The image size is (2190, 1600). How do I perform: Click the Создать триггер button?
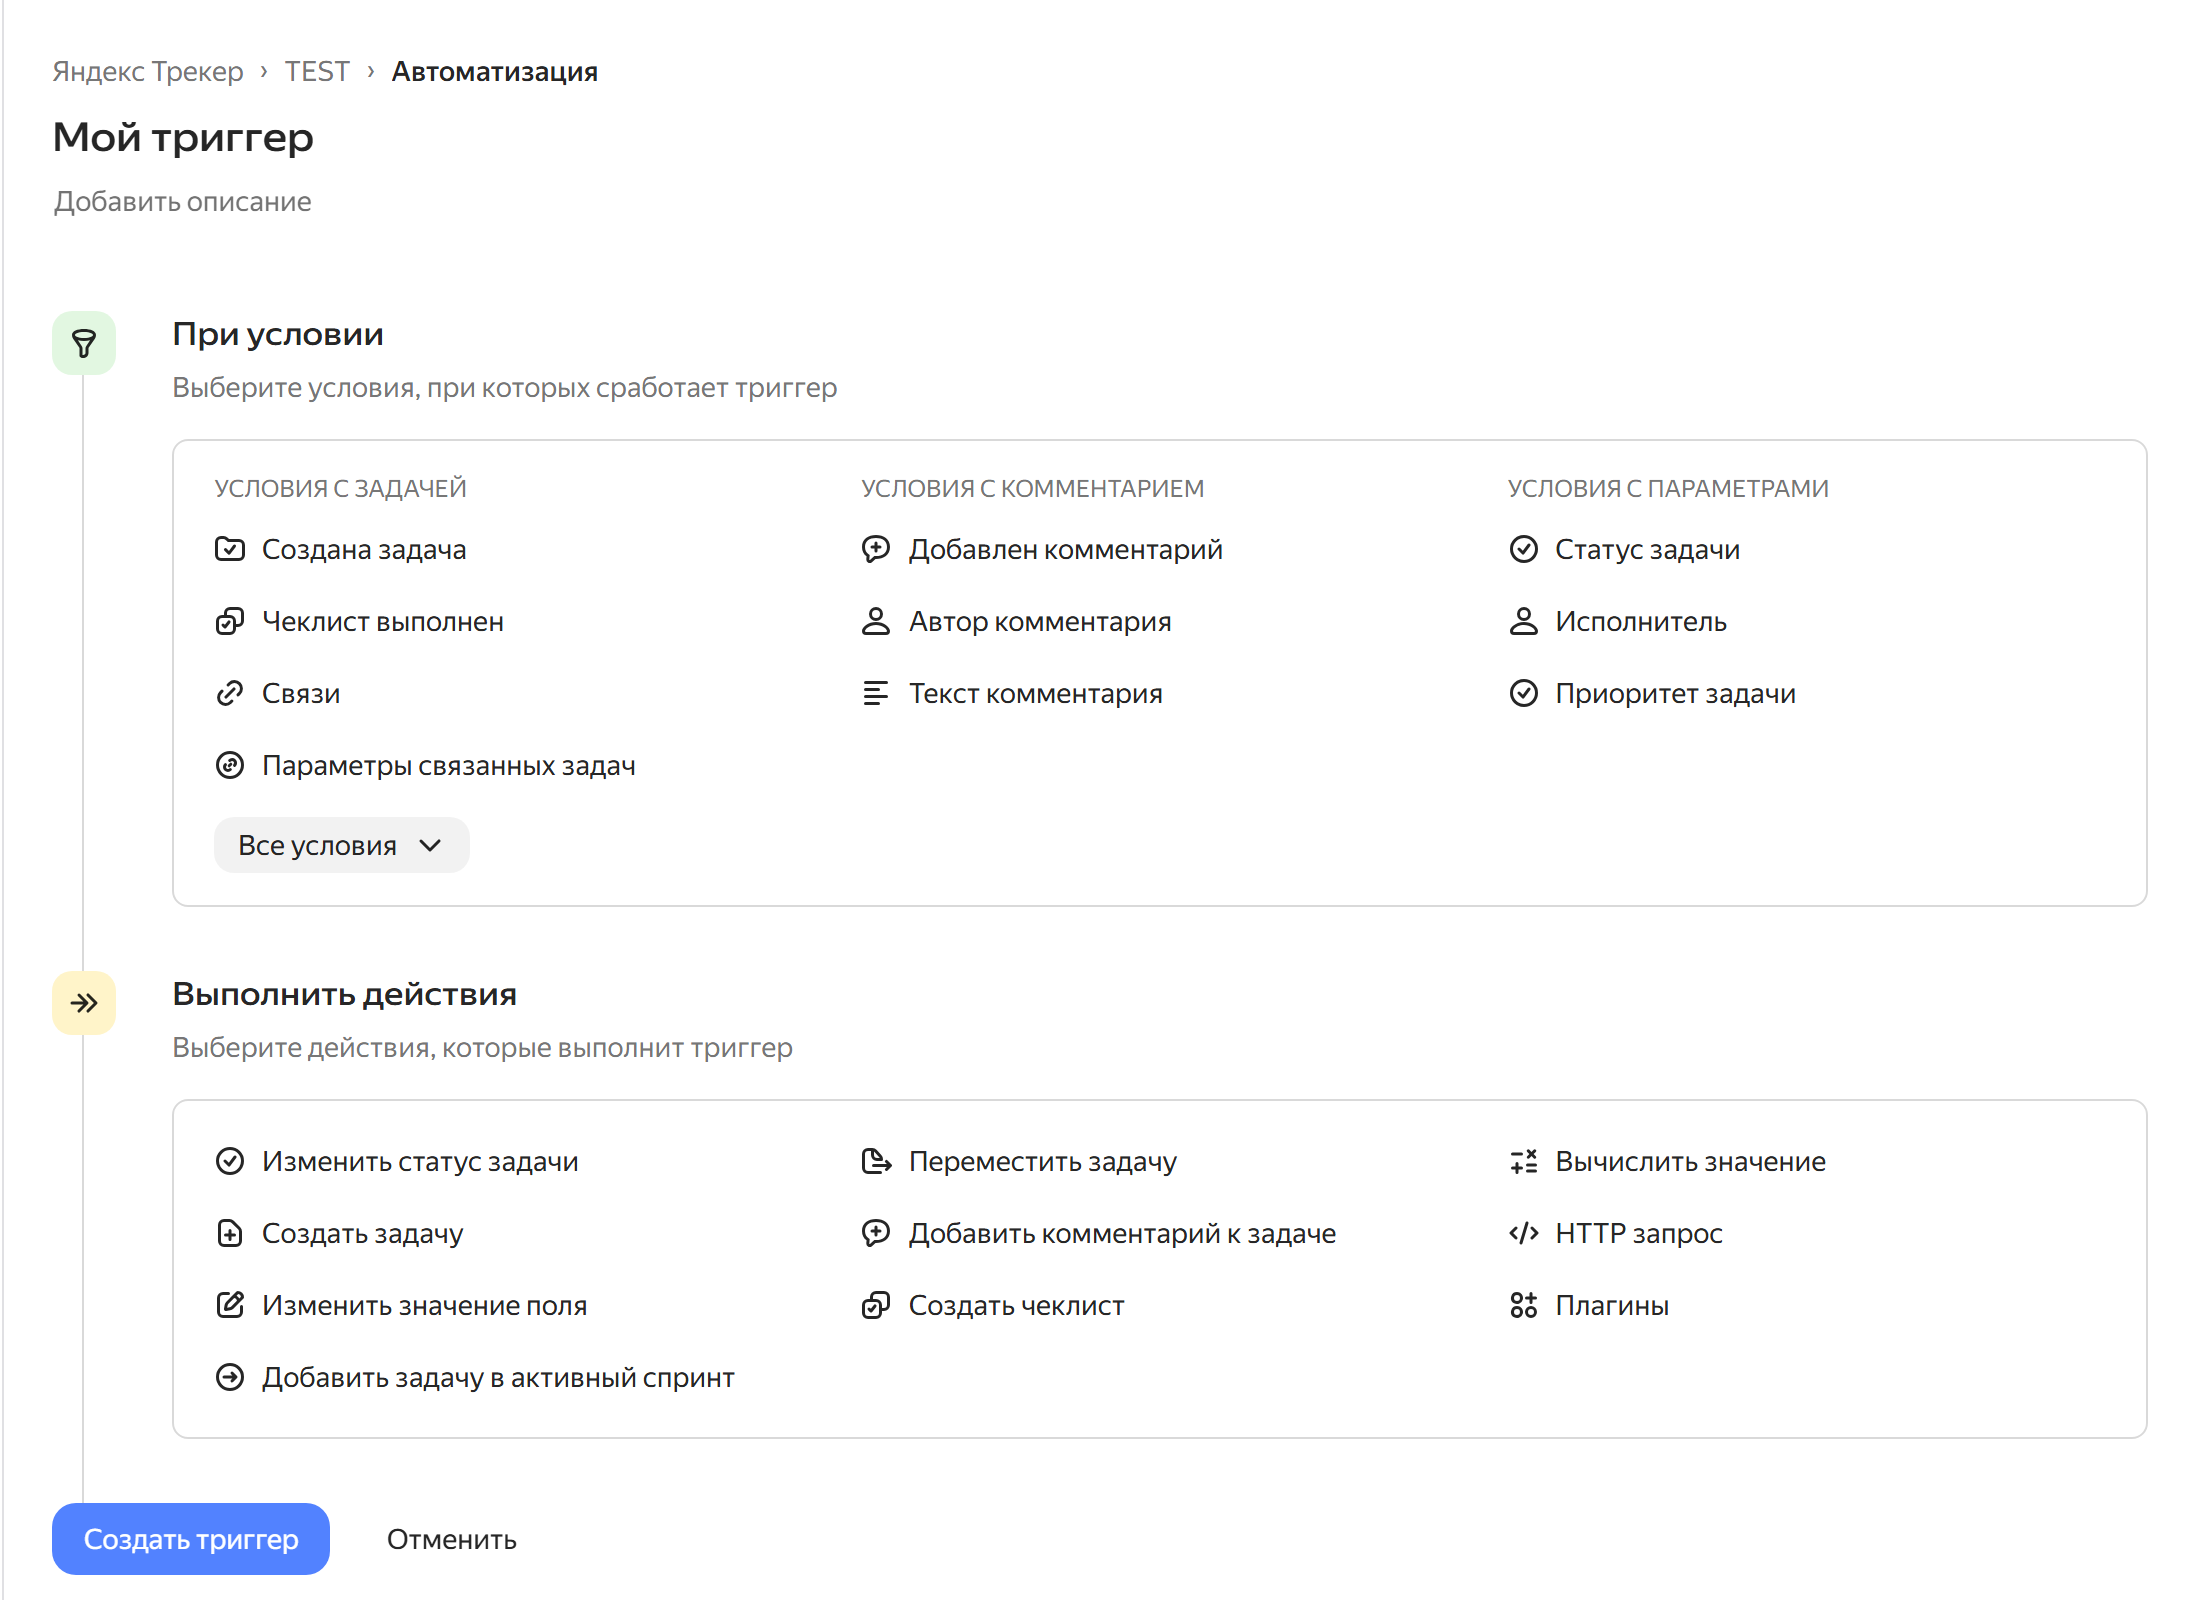[x=191, y=1539]
